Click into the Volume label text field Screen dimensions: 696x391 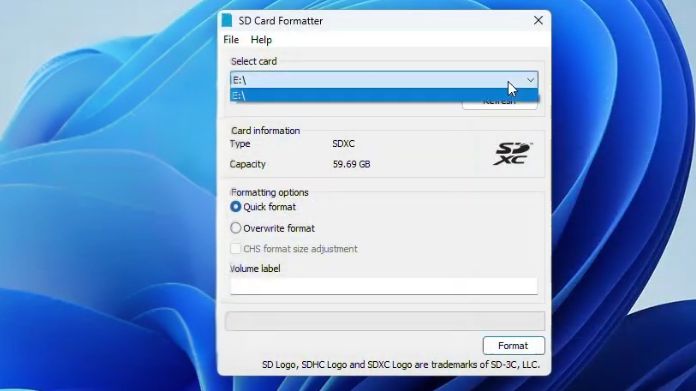pos(384,286)
